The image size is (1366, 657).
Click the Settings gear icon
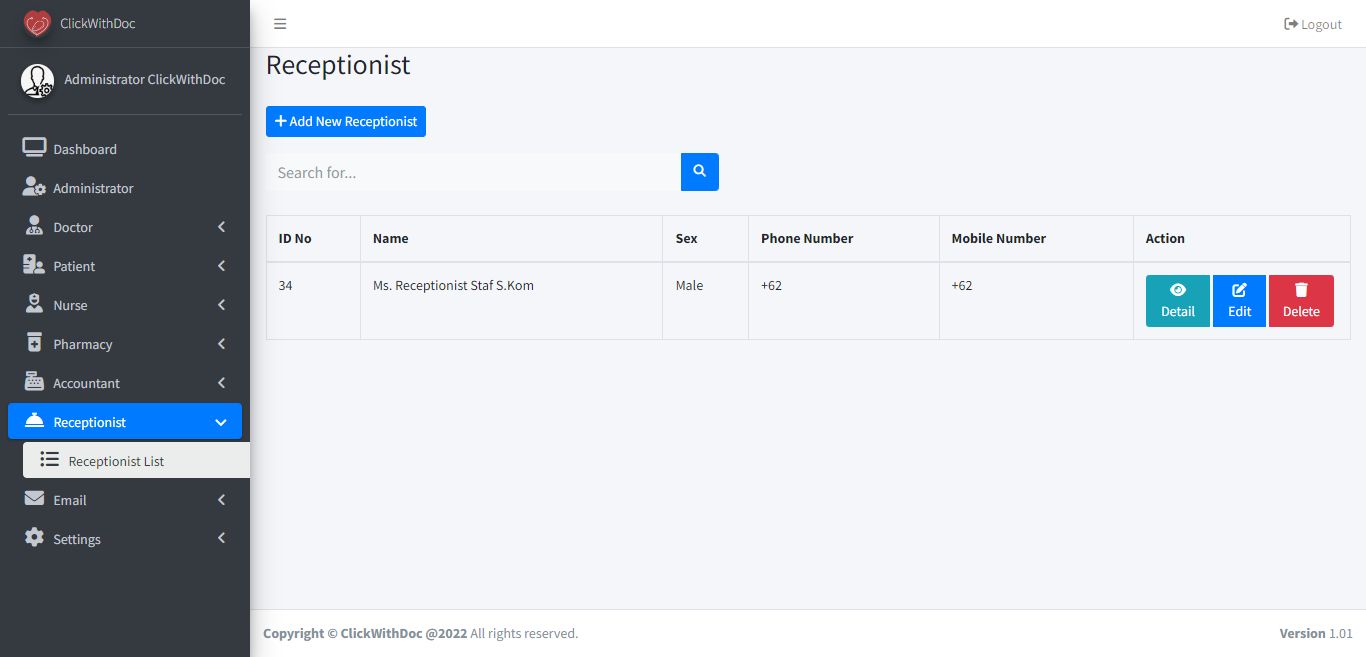click(x=34, y=538)
